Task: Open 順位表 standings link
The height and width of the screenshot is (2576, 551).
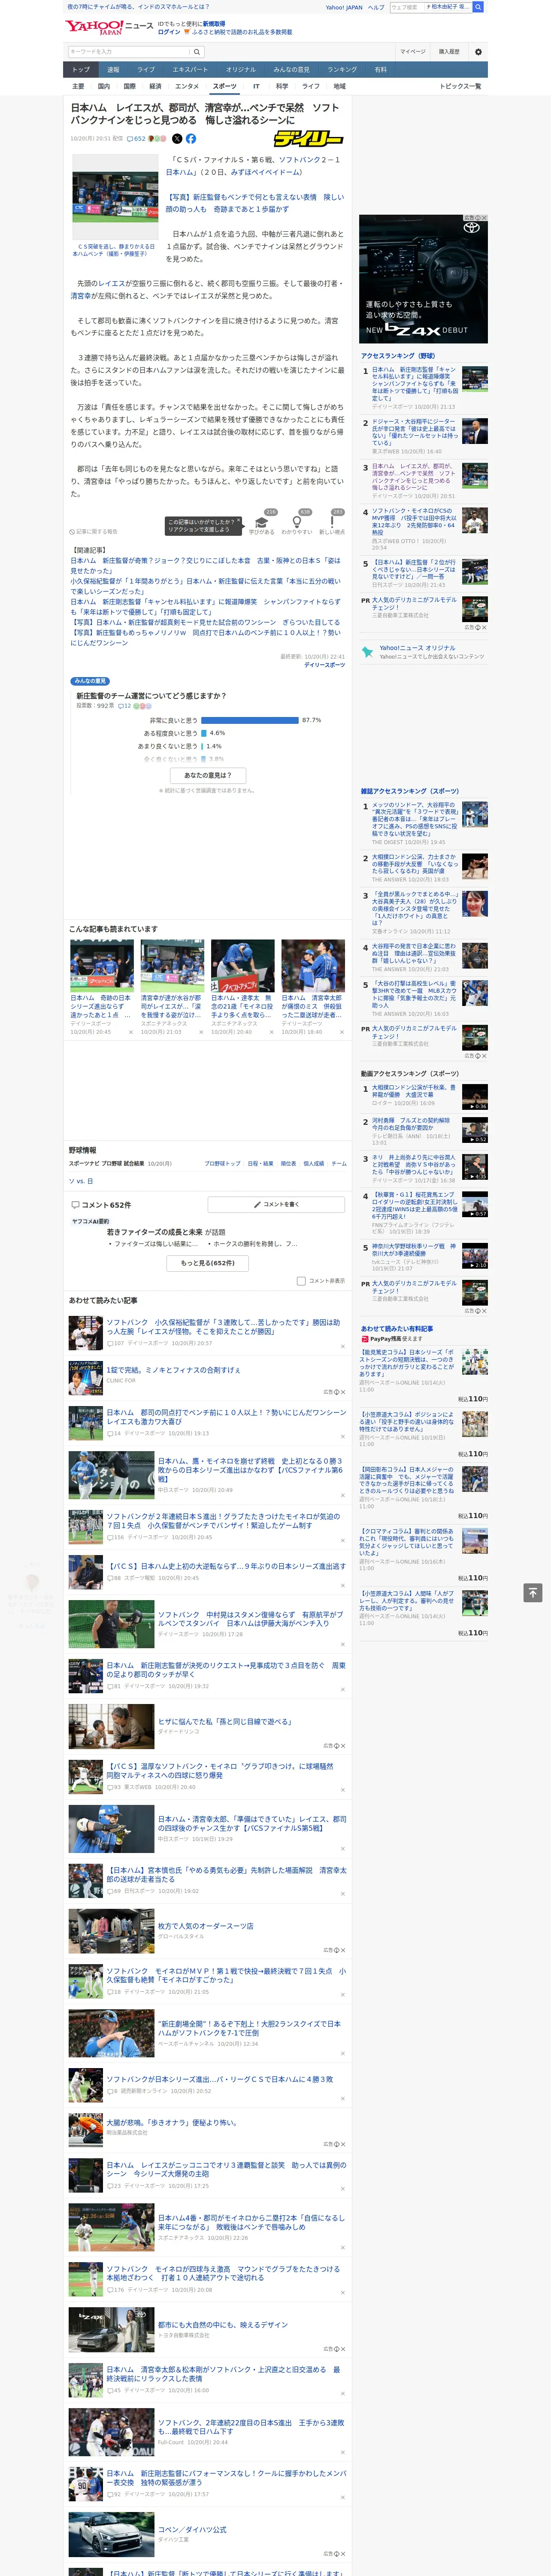Action: click(x=288, y=1163)
